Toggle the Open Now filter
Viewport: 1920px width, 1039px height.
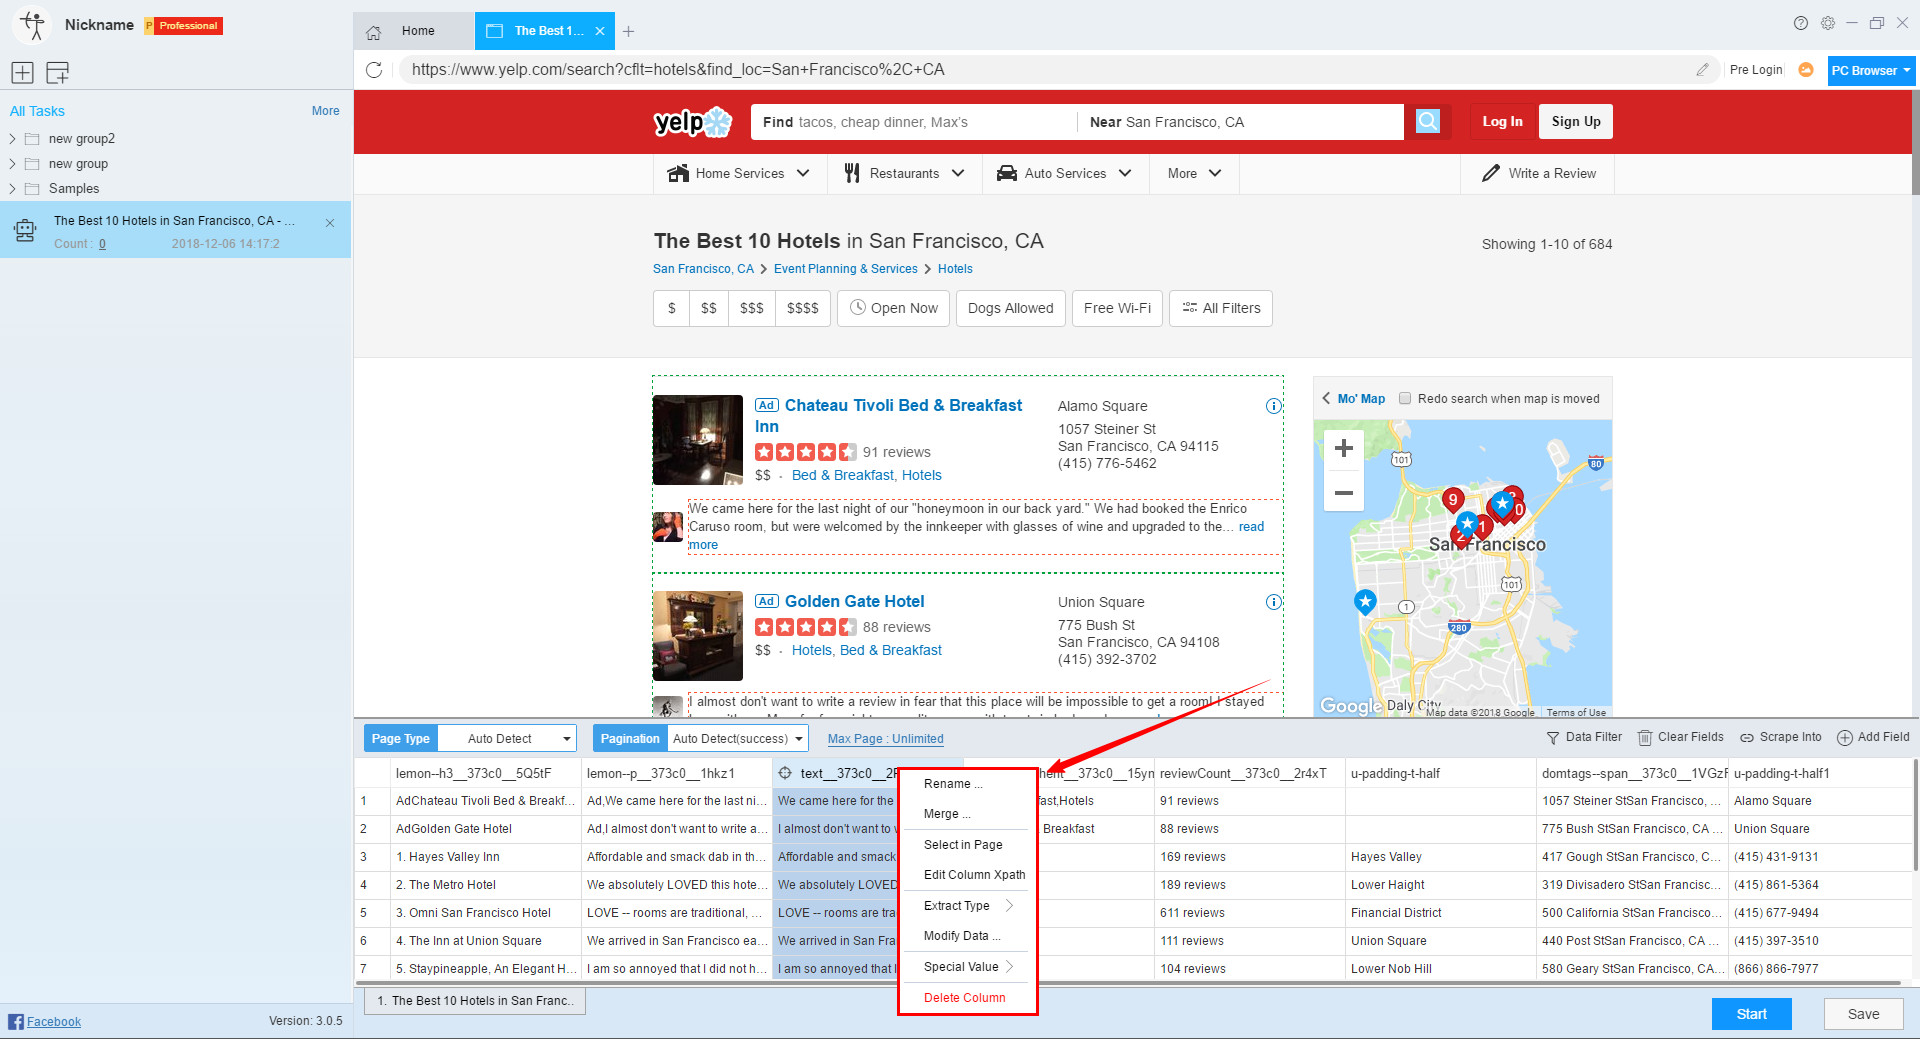tap(894, 308)
